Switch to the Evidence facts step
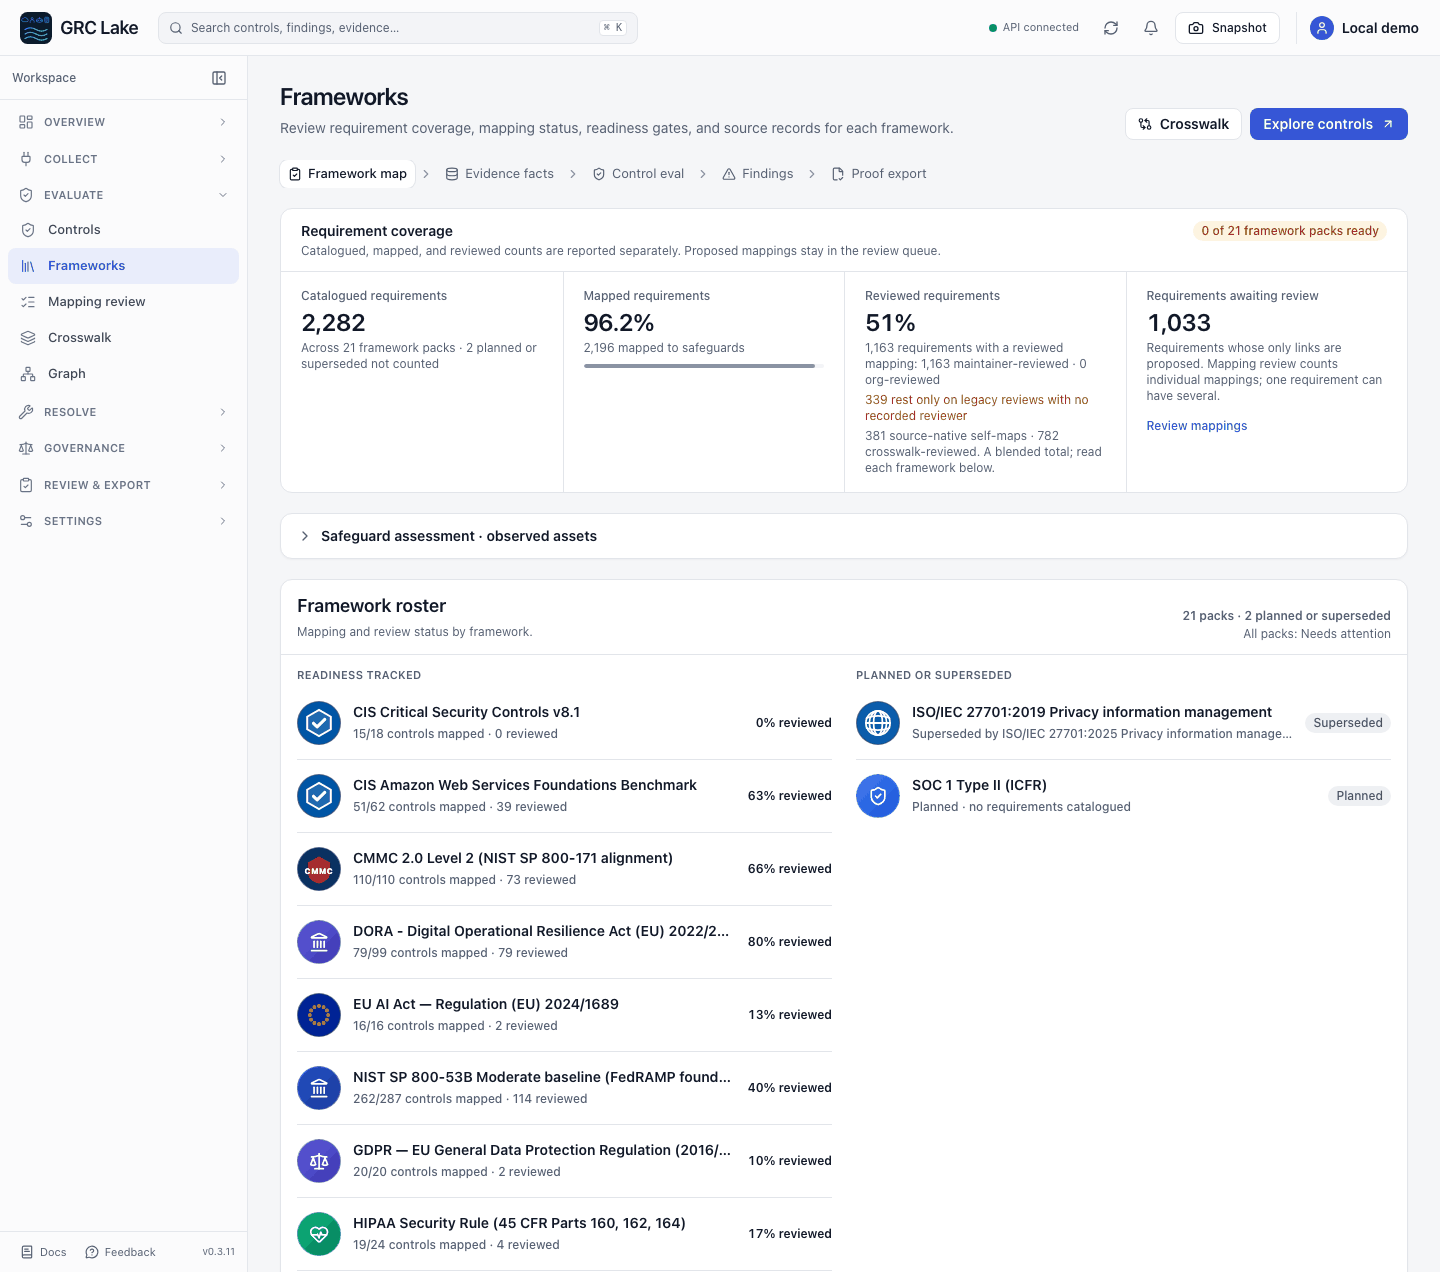 pyautogui.click(x=499, y=174)
